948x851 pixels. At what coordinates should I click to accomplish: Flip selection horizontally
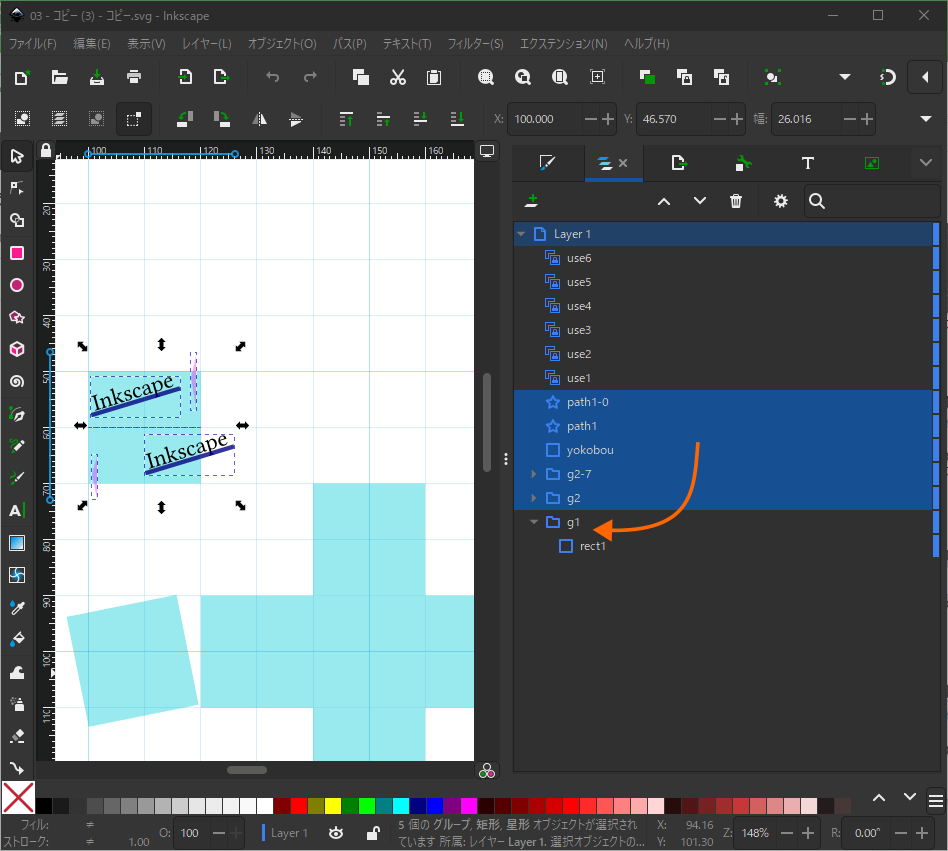coord(259,119)
